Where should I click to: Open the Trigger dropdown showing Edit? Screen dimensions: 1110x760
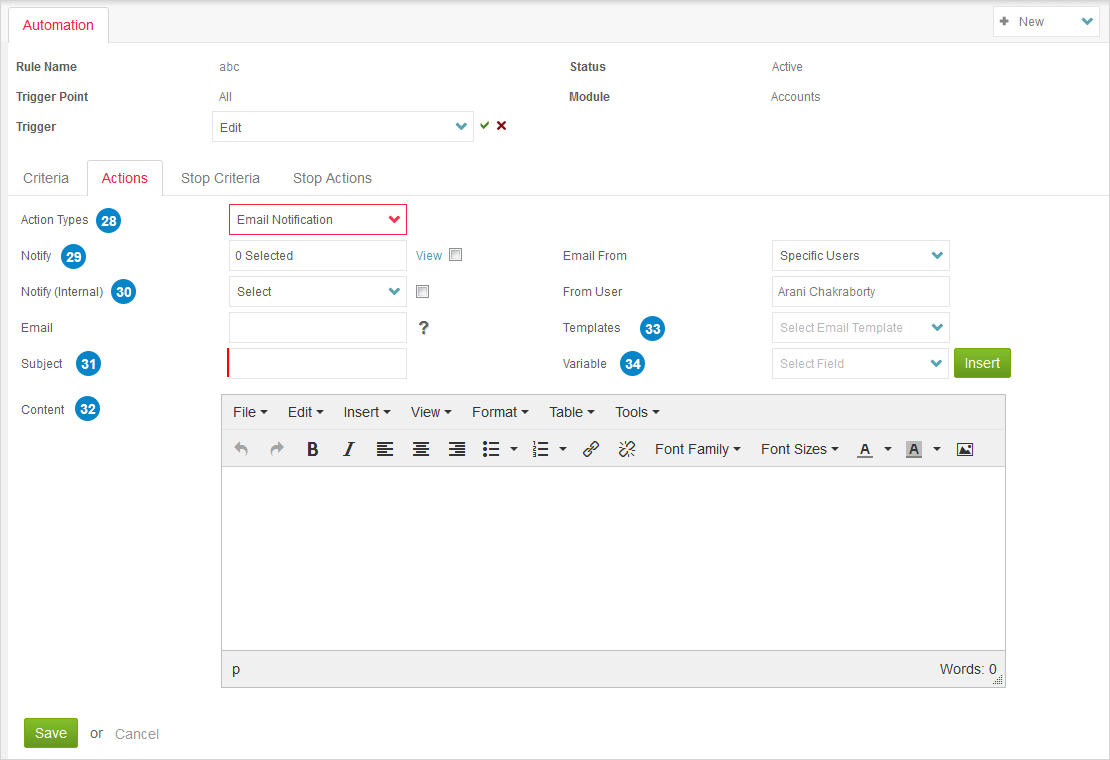coord(343,127)
